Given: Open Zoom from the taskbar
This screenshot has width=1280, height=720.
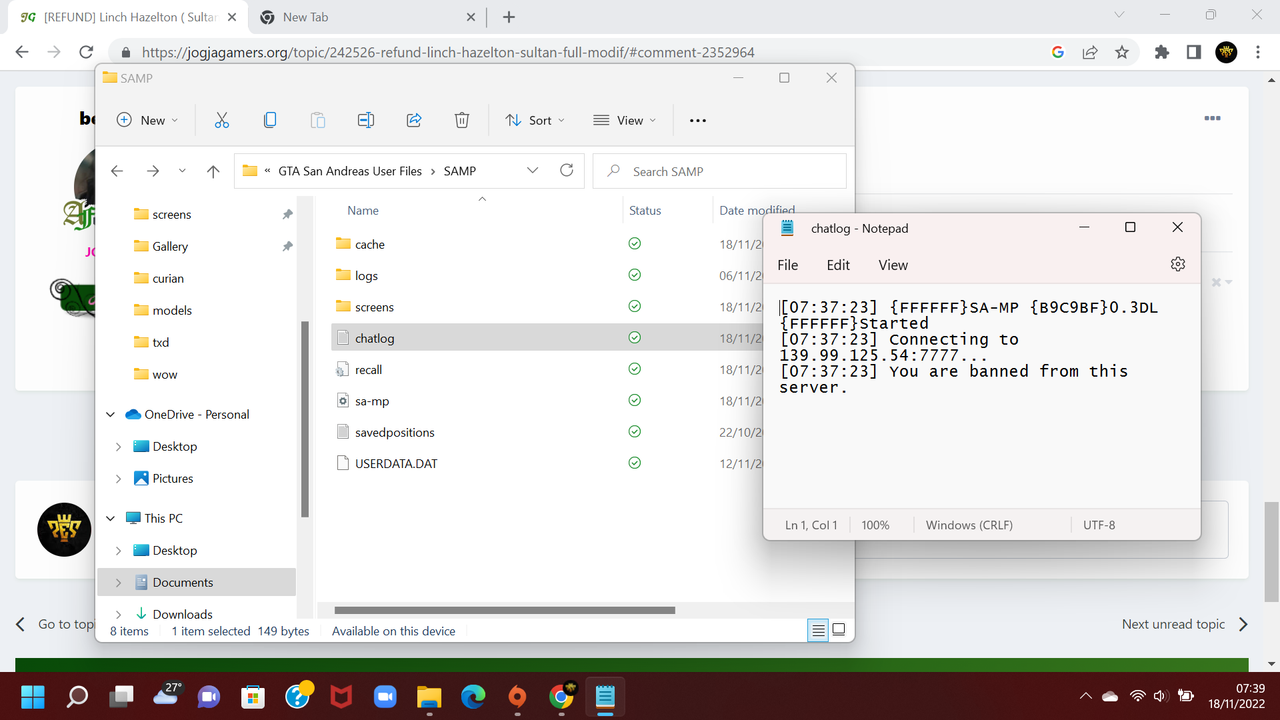Looking at the screenshot, I should (385, 696).
